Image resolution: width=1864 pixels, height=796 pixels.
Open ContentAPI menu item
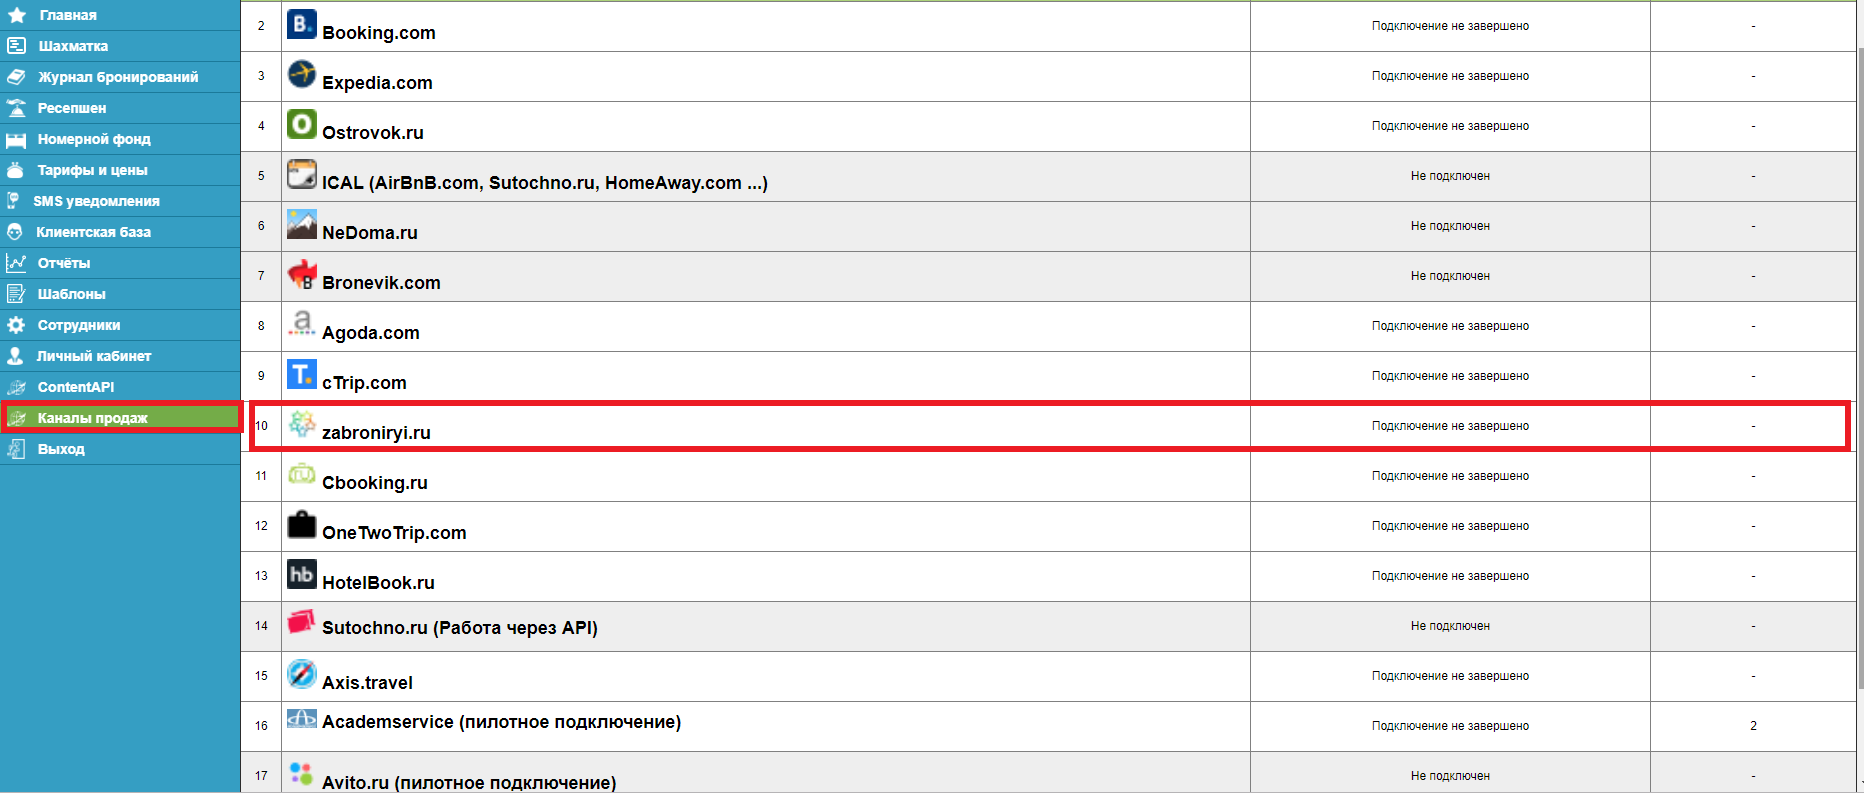(x=76, y=387)
